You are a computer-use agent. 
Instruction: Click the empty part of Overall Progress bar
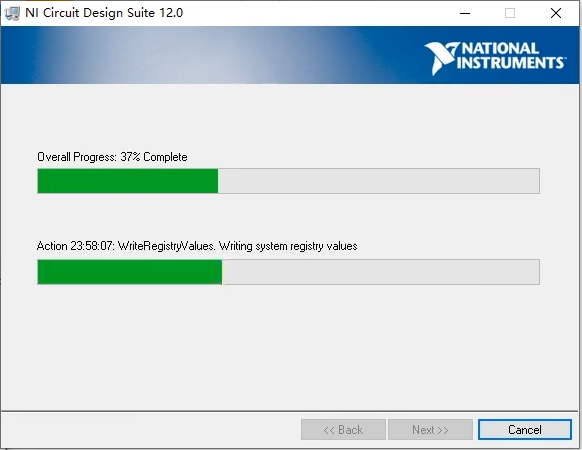click(x=379, y=181)
